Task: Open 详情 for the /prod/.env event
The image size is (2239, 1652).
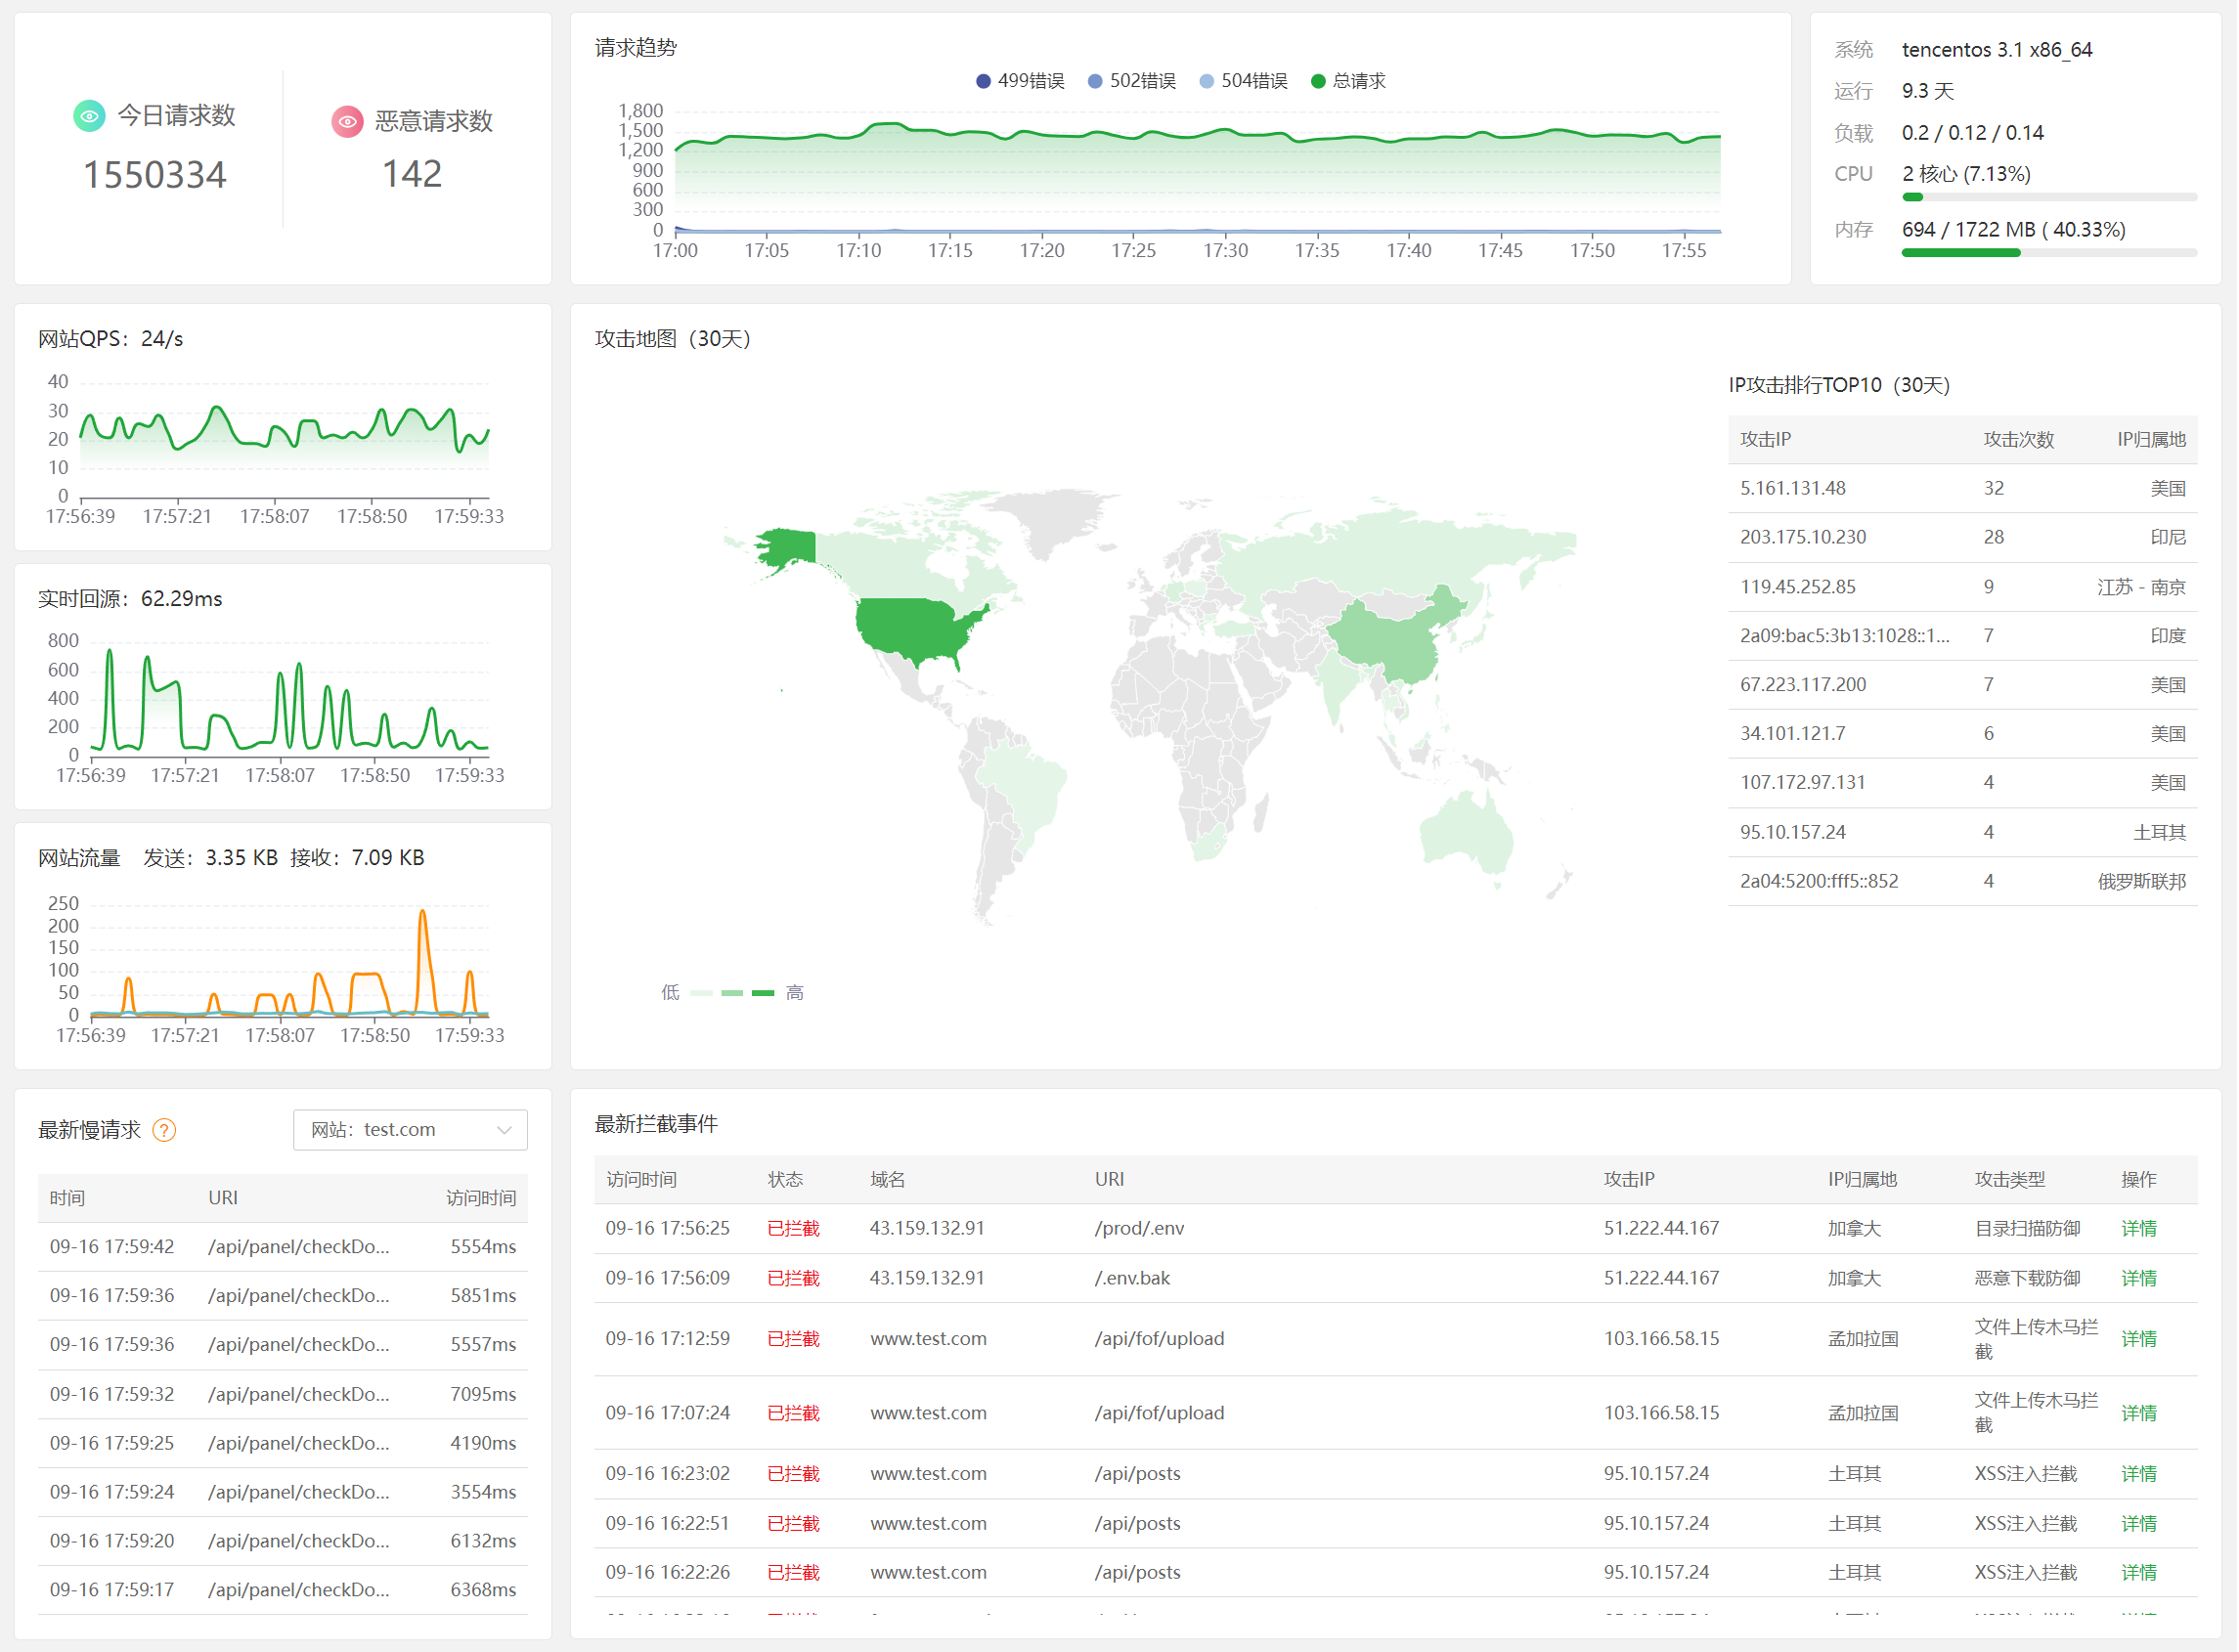Action: (2140, 1229)
